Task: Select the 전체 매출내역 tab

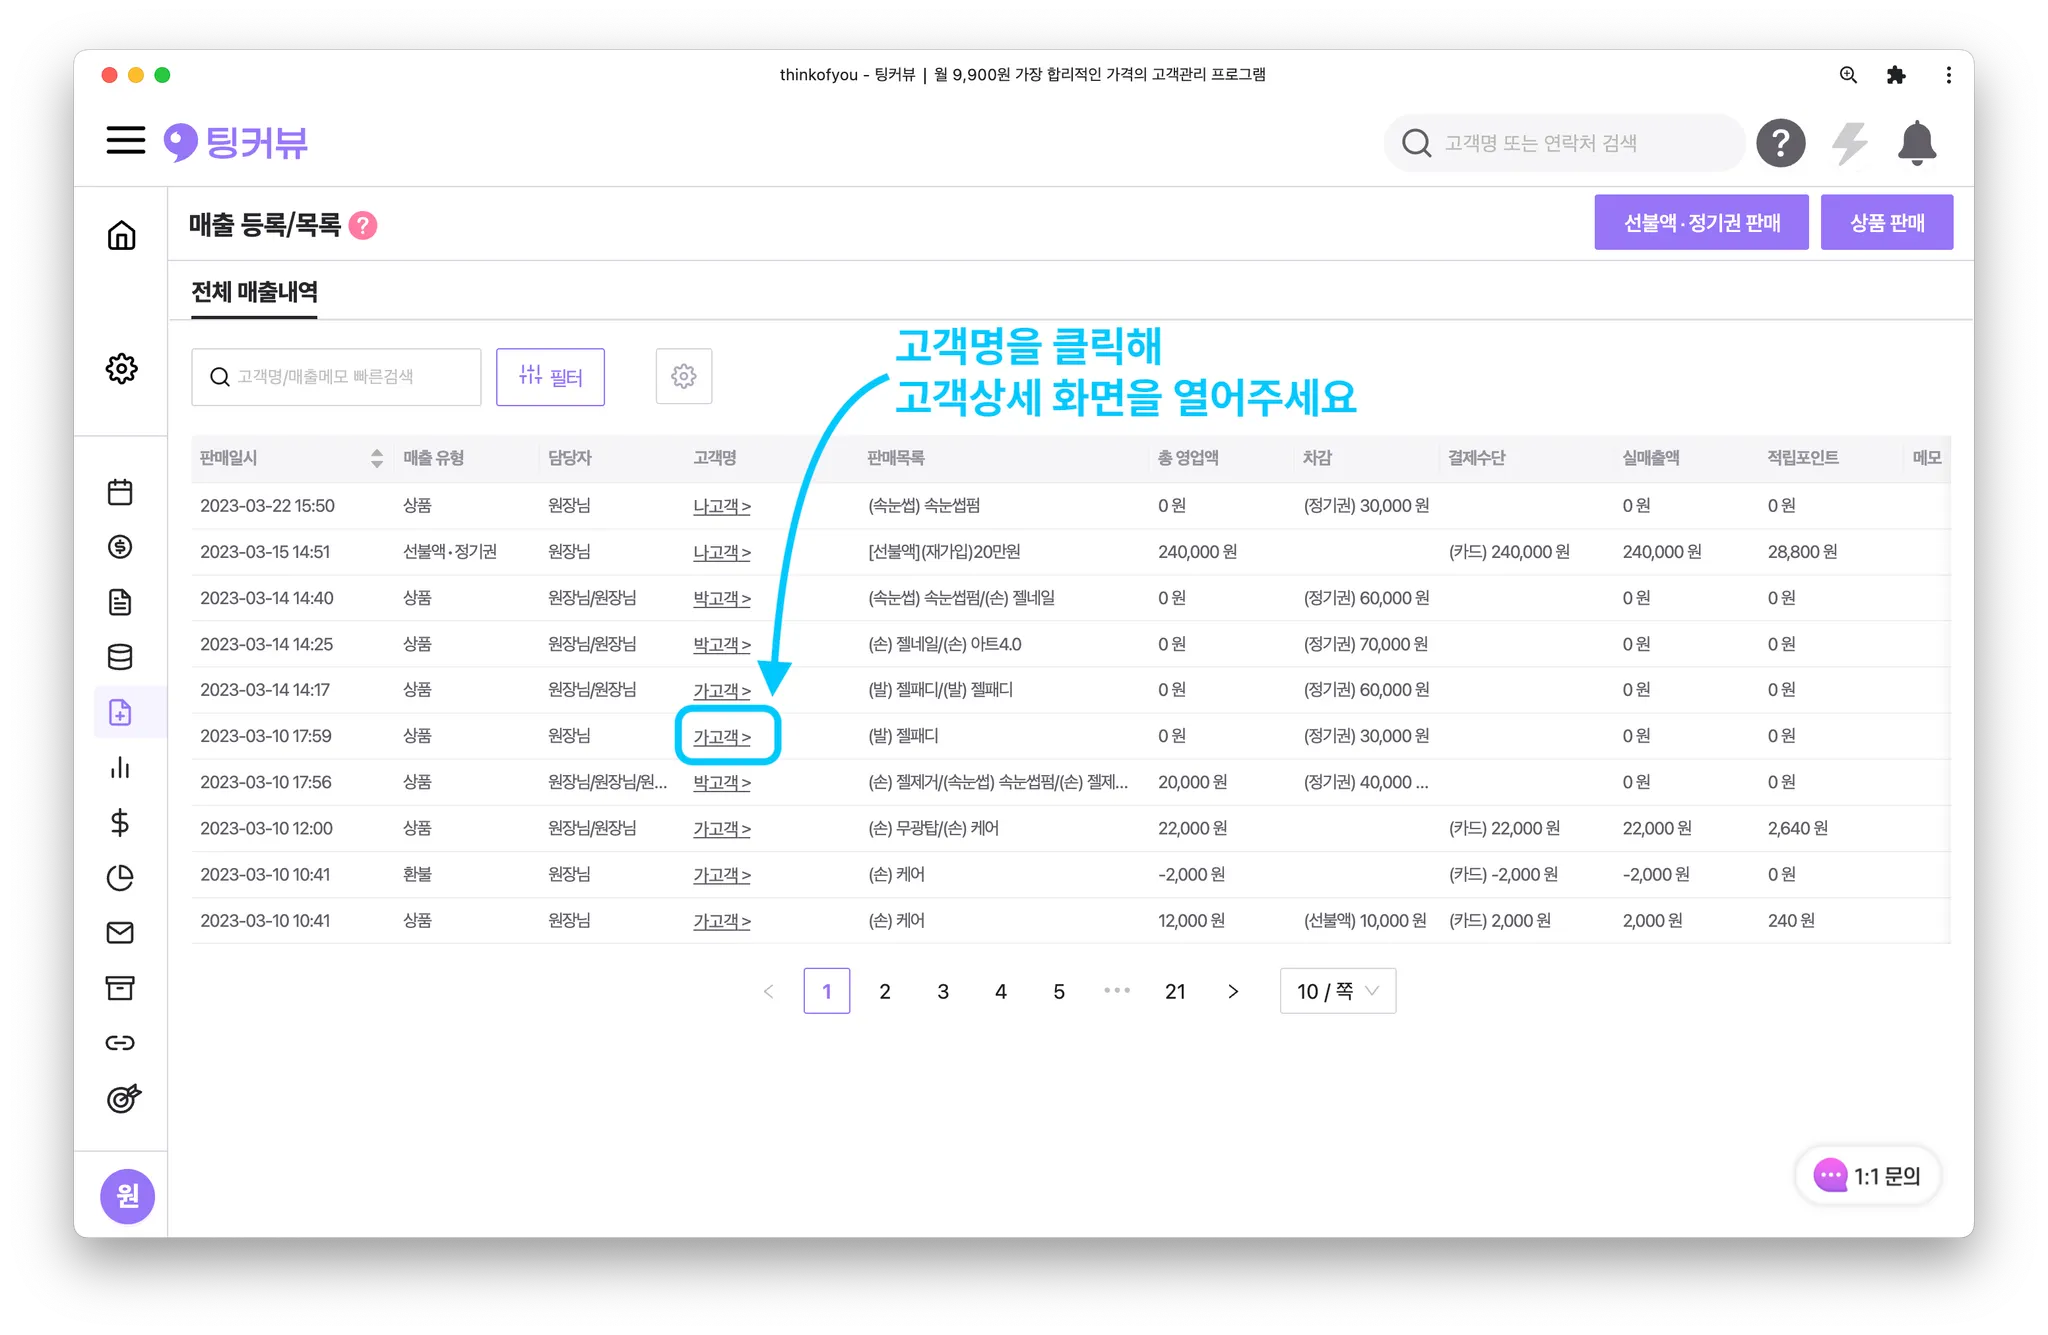Action: click(x=254, y=292)
